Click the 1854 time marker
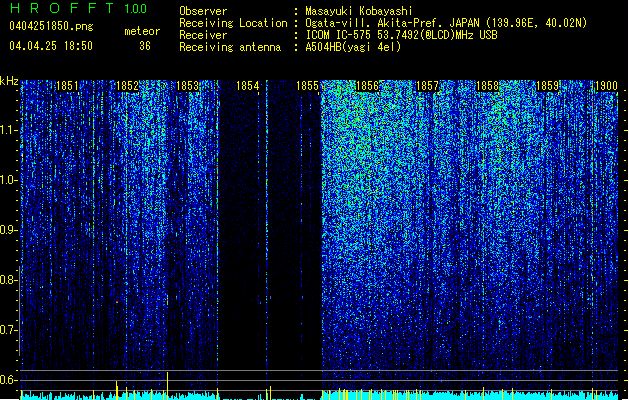This screenshot has width=629, height=400. [248, 86]
